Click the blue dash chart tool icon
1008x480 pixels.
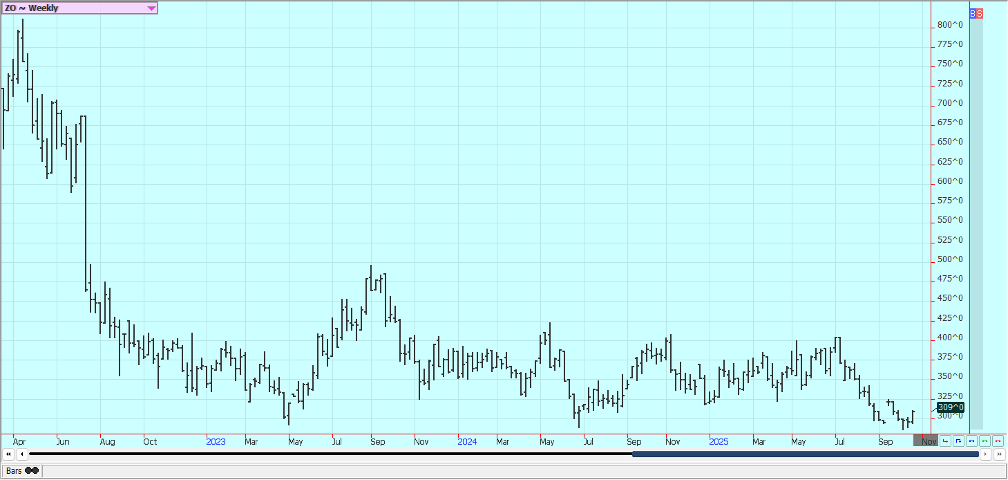click(x=972, y=440)
